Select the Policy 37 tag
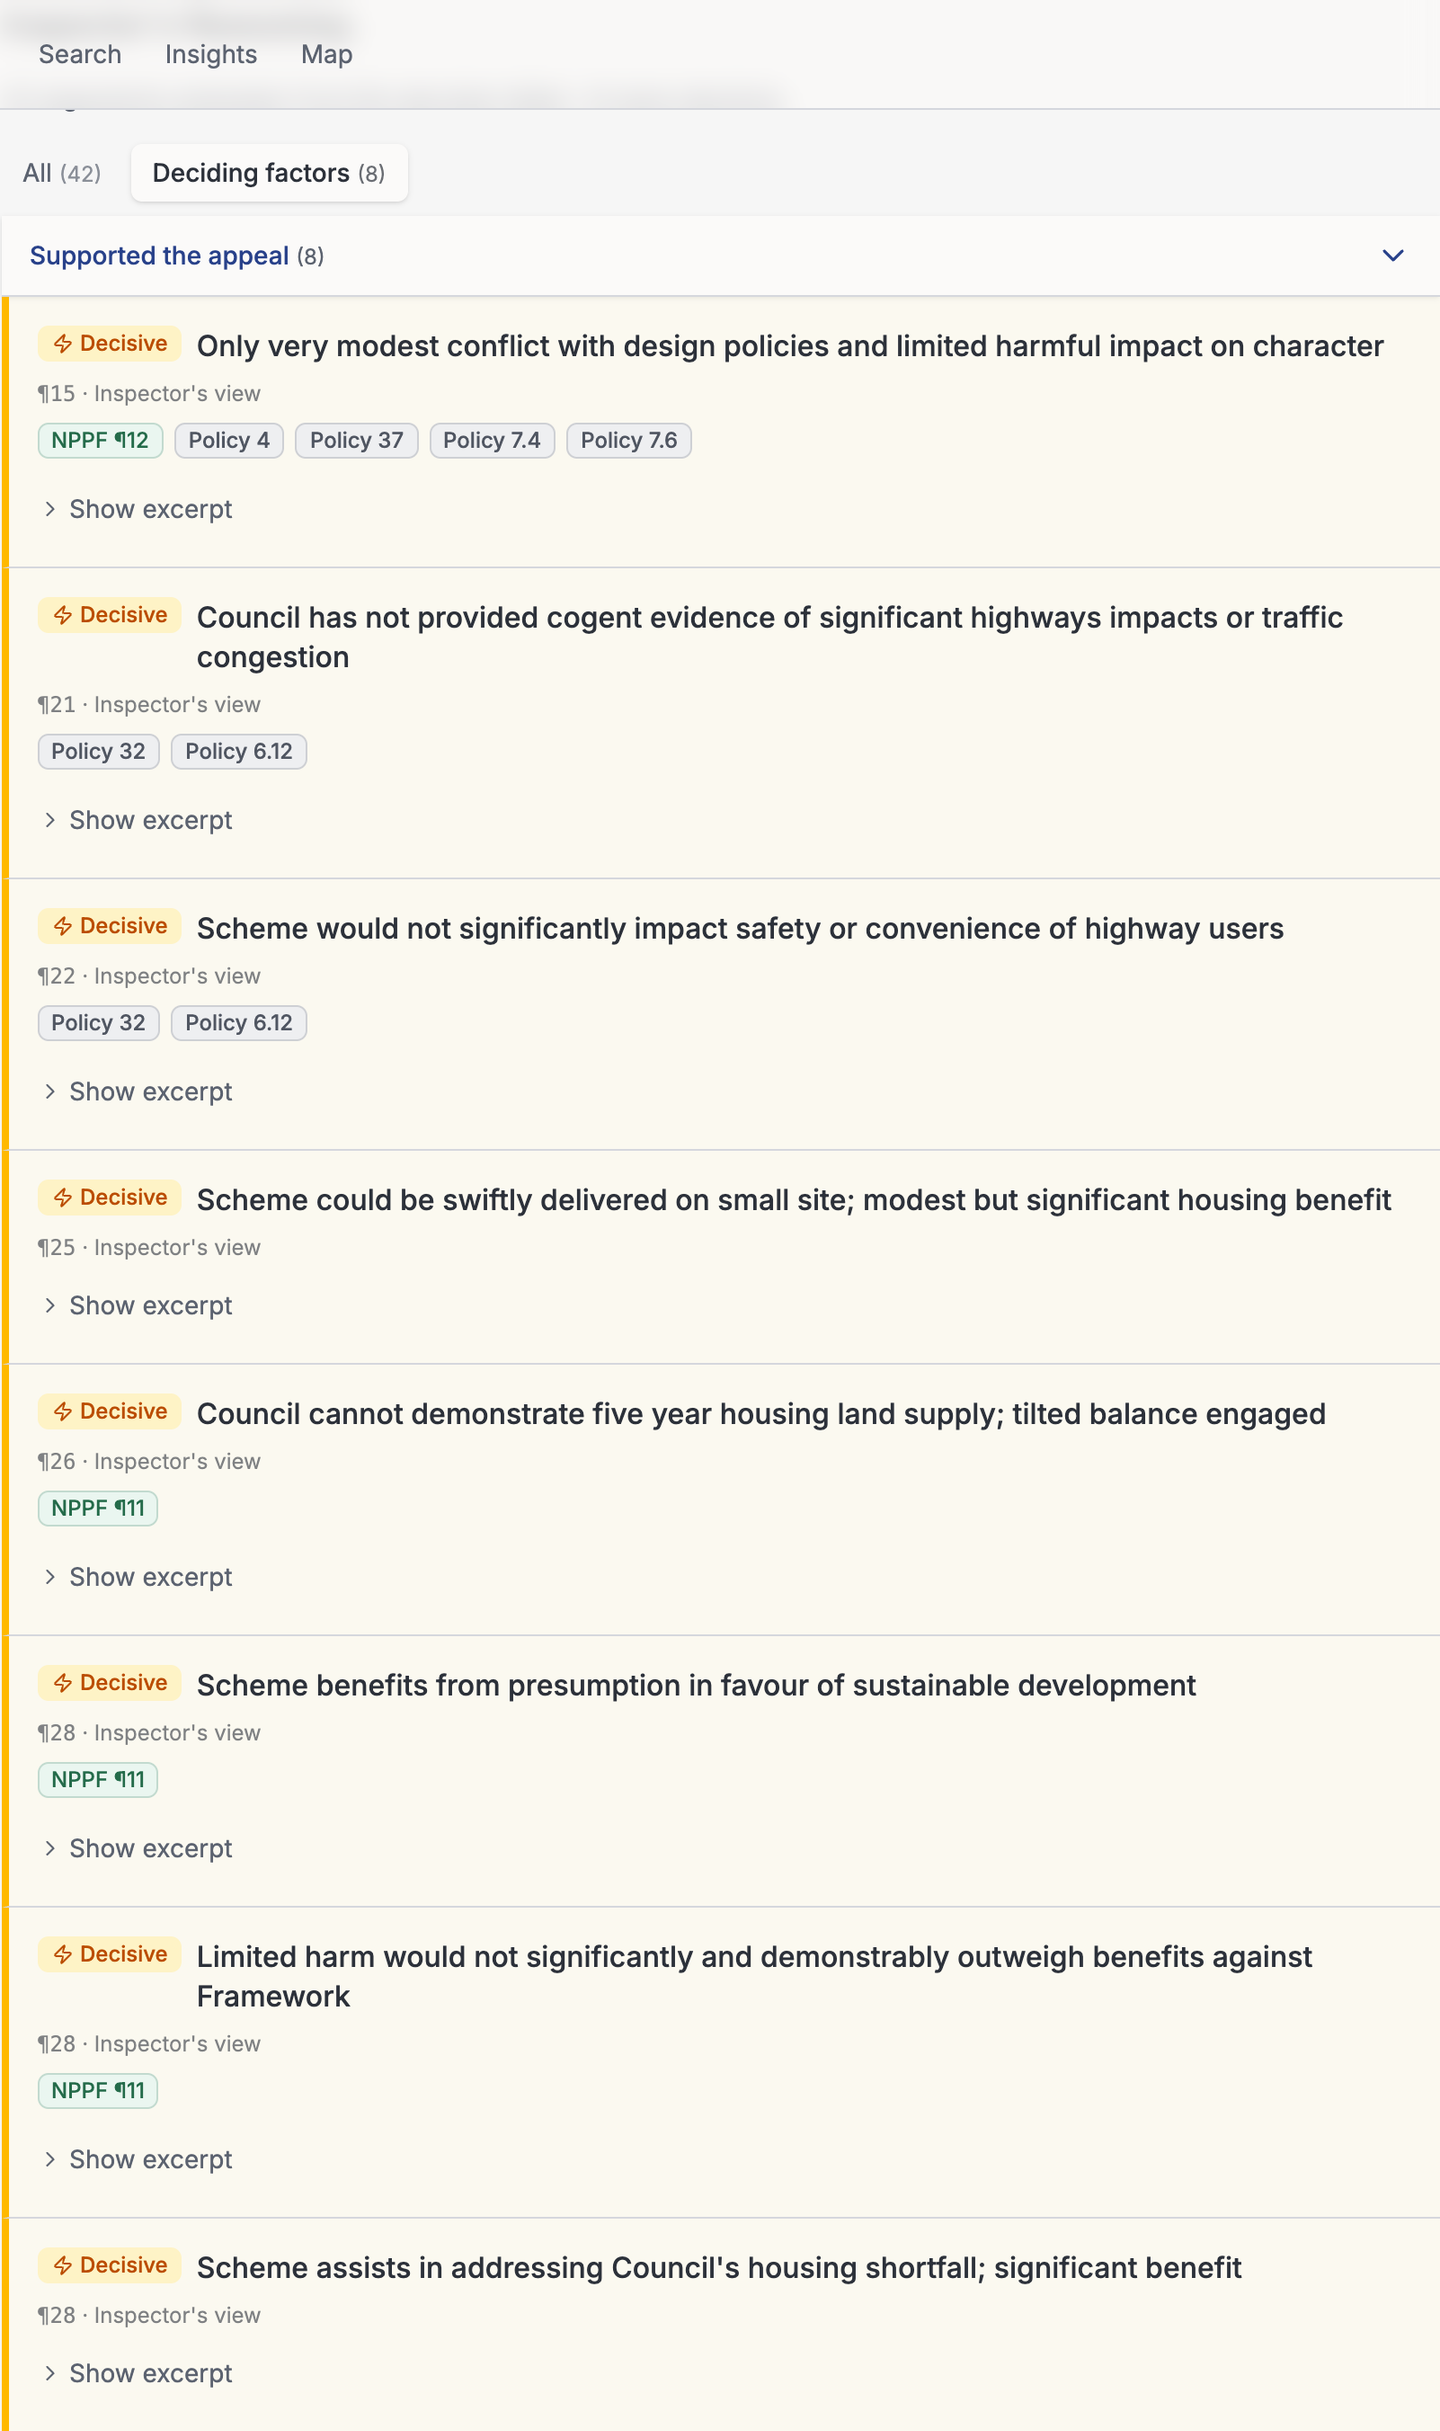Image resolution: width=1440 pixels, height=2431 pixels. tap(356, 440)
